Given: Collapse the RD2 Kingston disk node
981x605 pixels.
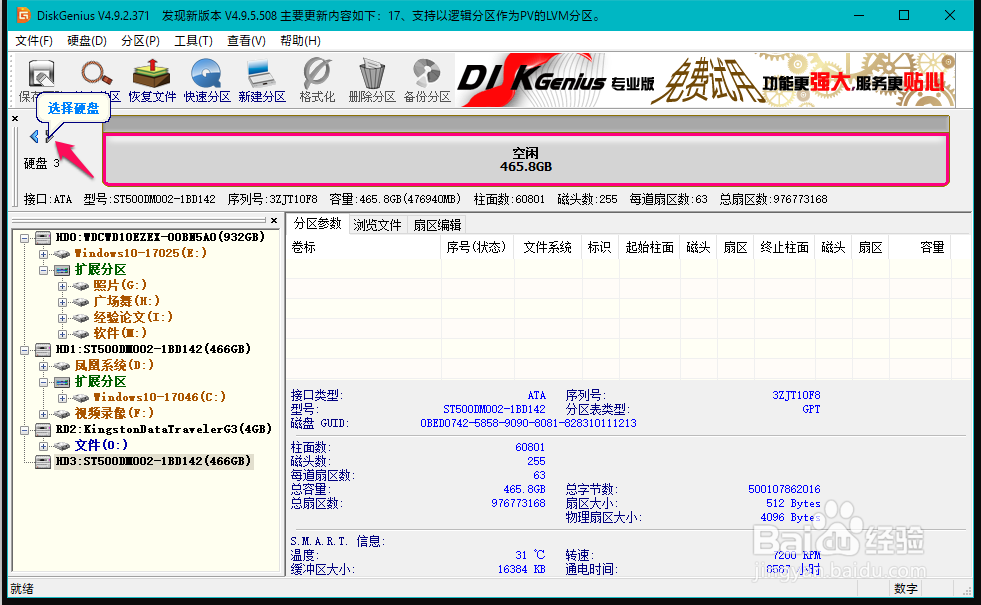Looking at the screenshot, I should [x=24, y=430].
